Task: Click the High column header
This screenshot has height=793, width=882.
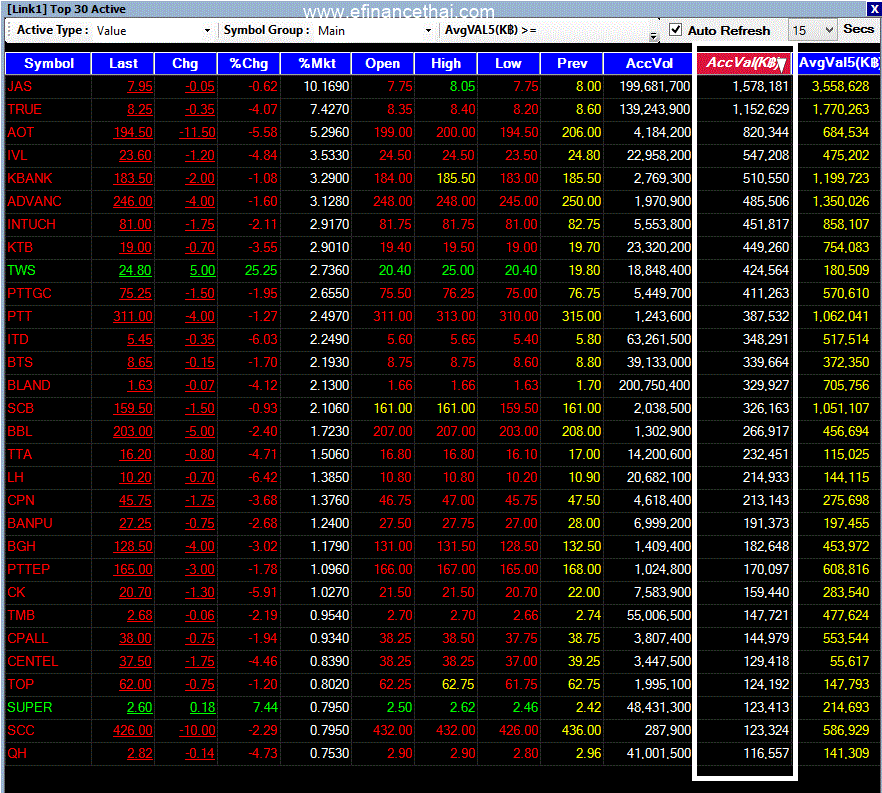Action: [x=446, y=64]
